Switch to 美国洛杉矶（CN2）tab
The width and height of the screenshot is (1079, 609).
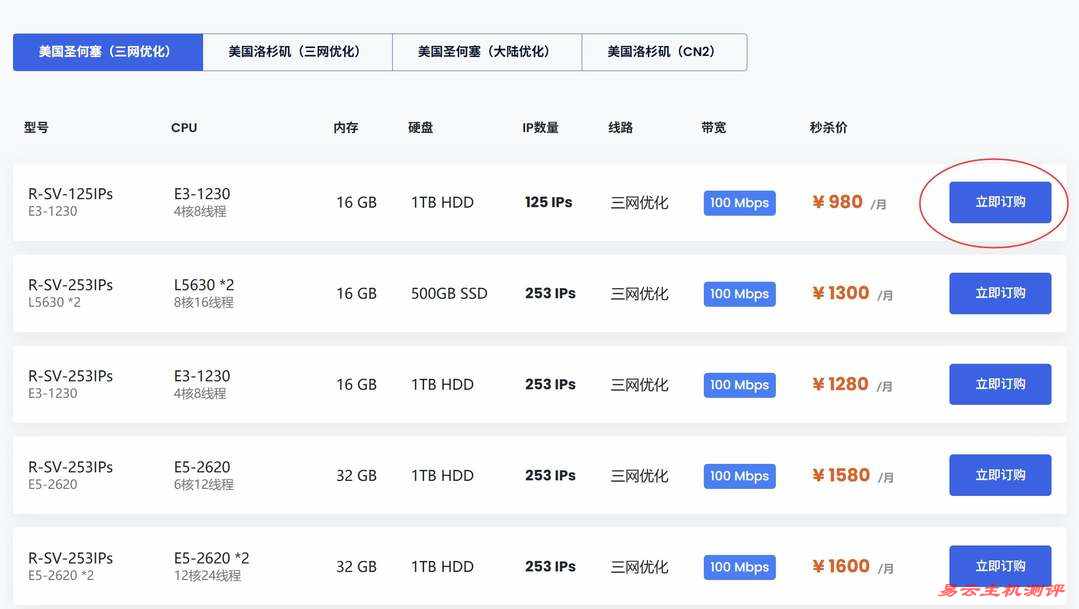[x=663, y=52]
